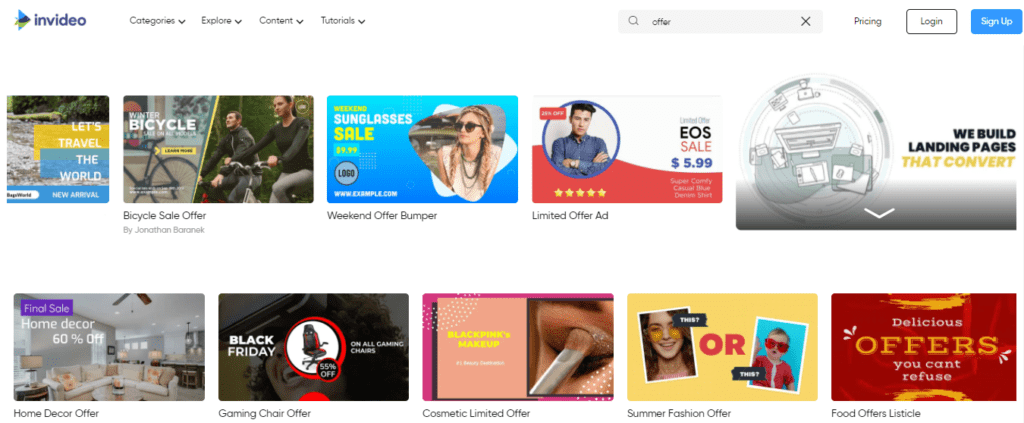This screenshot has width=1024, height=423.
Task: Select the Cosmetic Limited Offer template
Action: [517, 347]
